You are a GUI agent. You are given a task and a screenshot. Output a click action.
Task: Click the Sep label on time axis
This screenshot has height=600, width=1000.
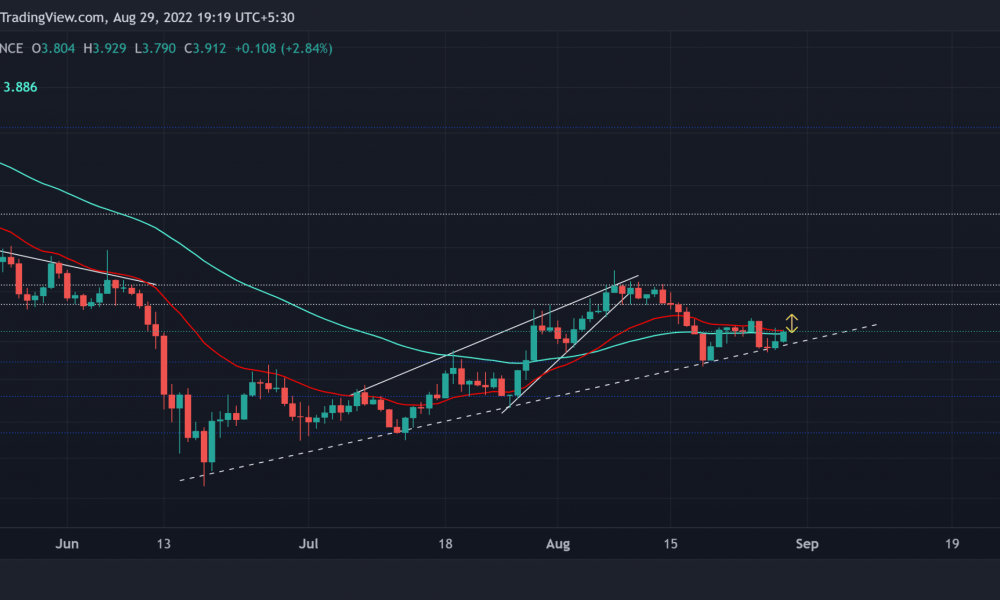pos(807,544)
